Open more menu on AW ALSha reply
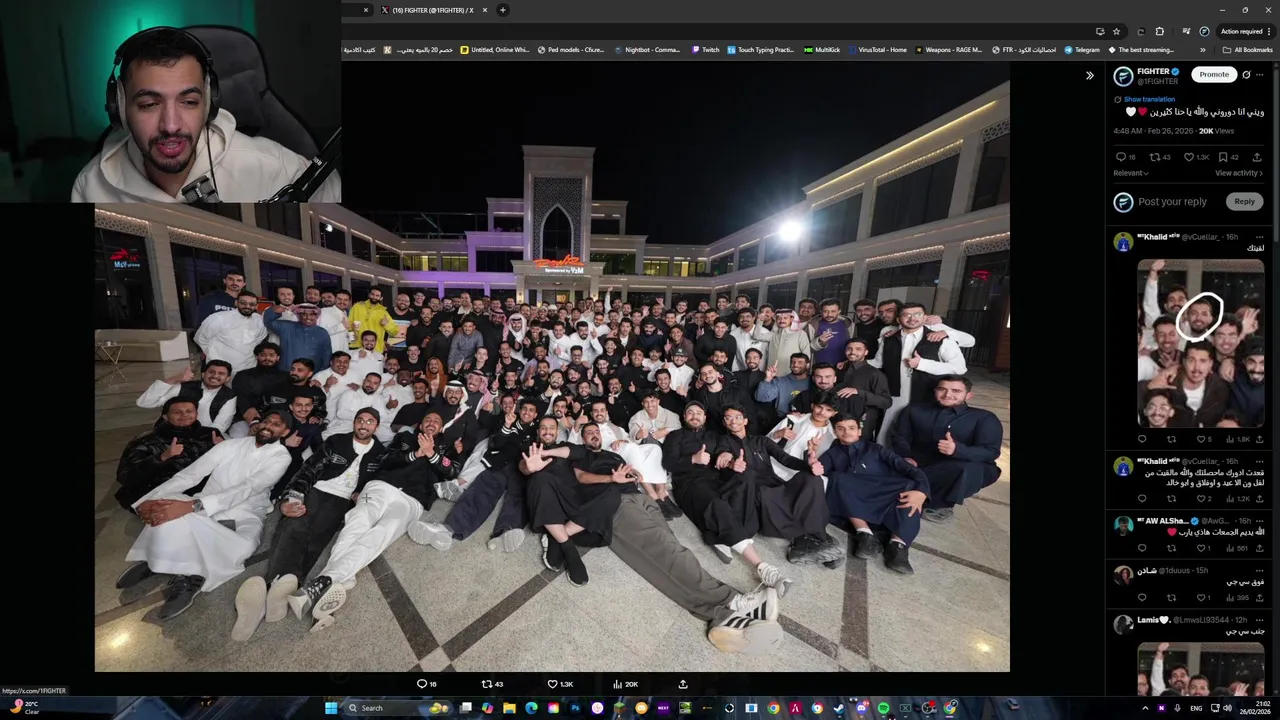The width and height of the screenshot is (1280, 720). pyautogui.click(x=1260, y=521)
